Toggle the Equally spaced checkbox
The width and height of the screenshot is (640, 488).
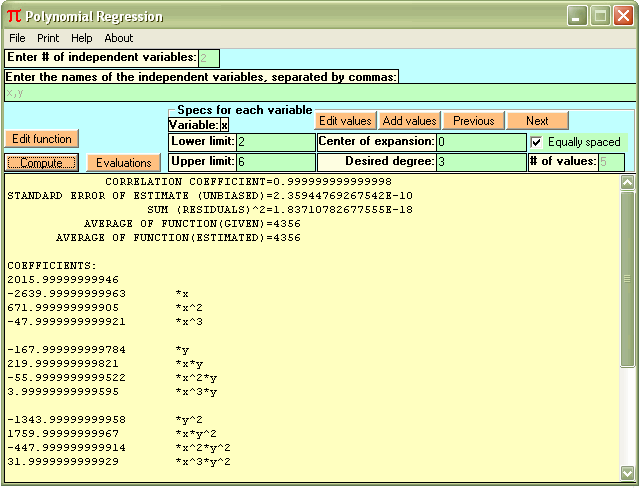(x=537, y=142)
